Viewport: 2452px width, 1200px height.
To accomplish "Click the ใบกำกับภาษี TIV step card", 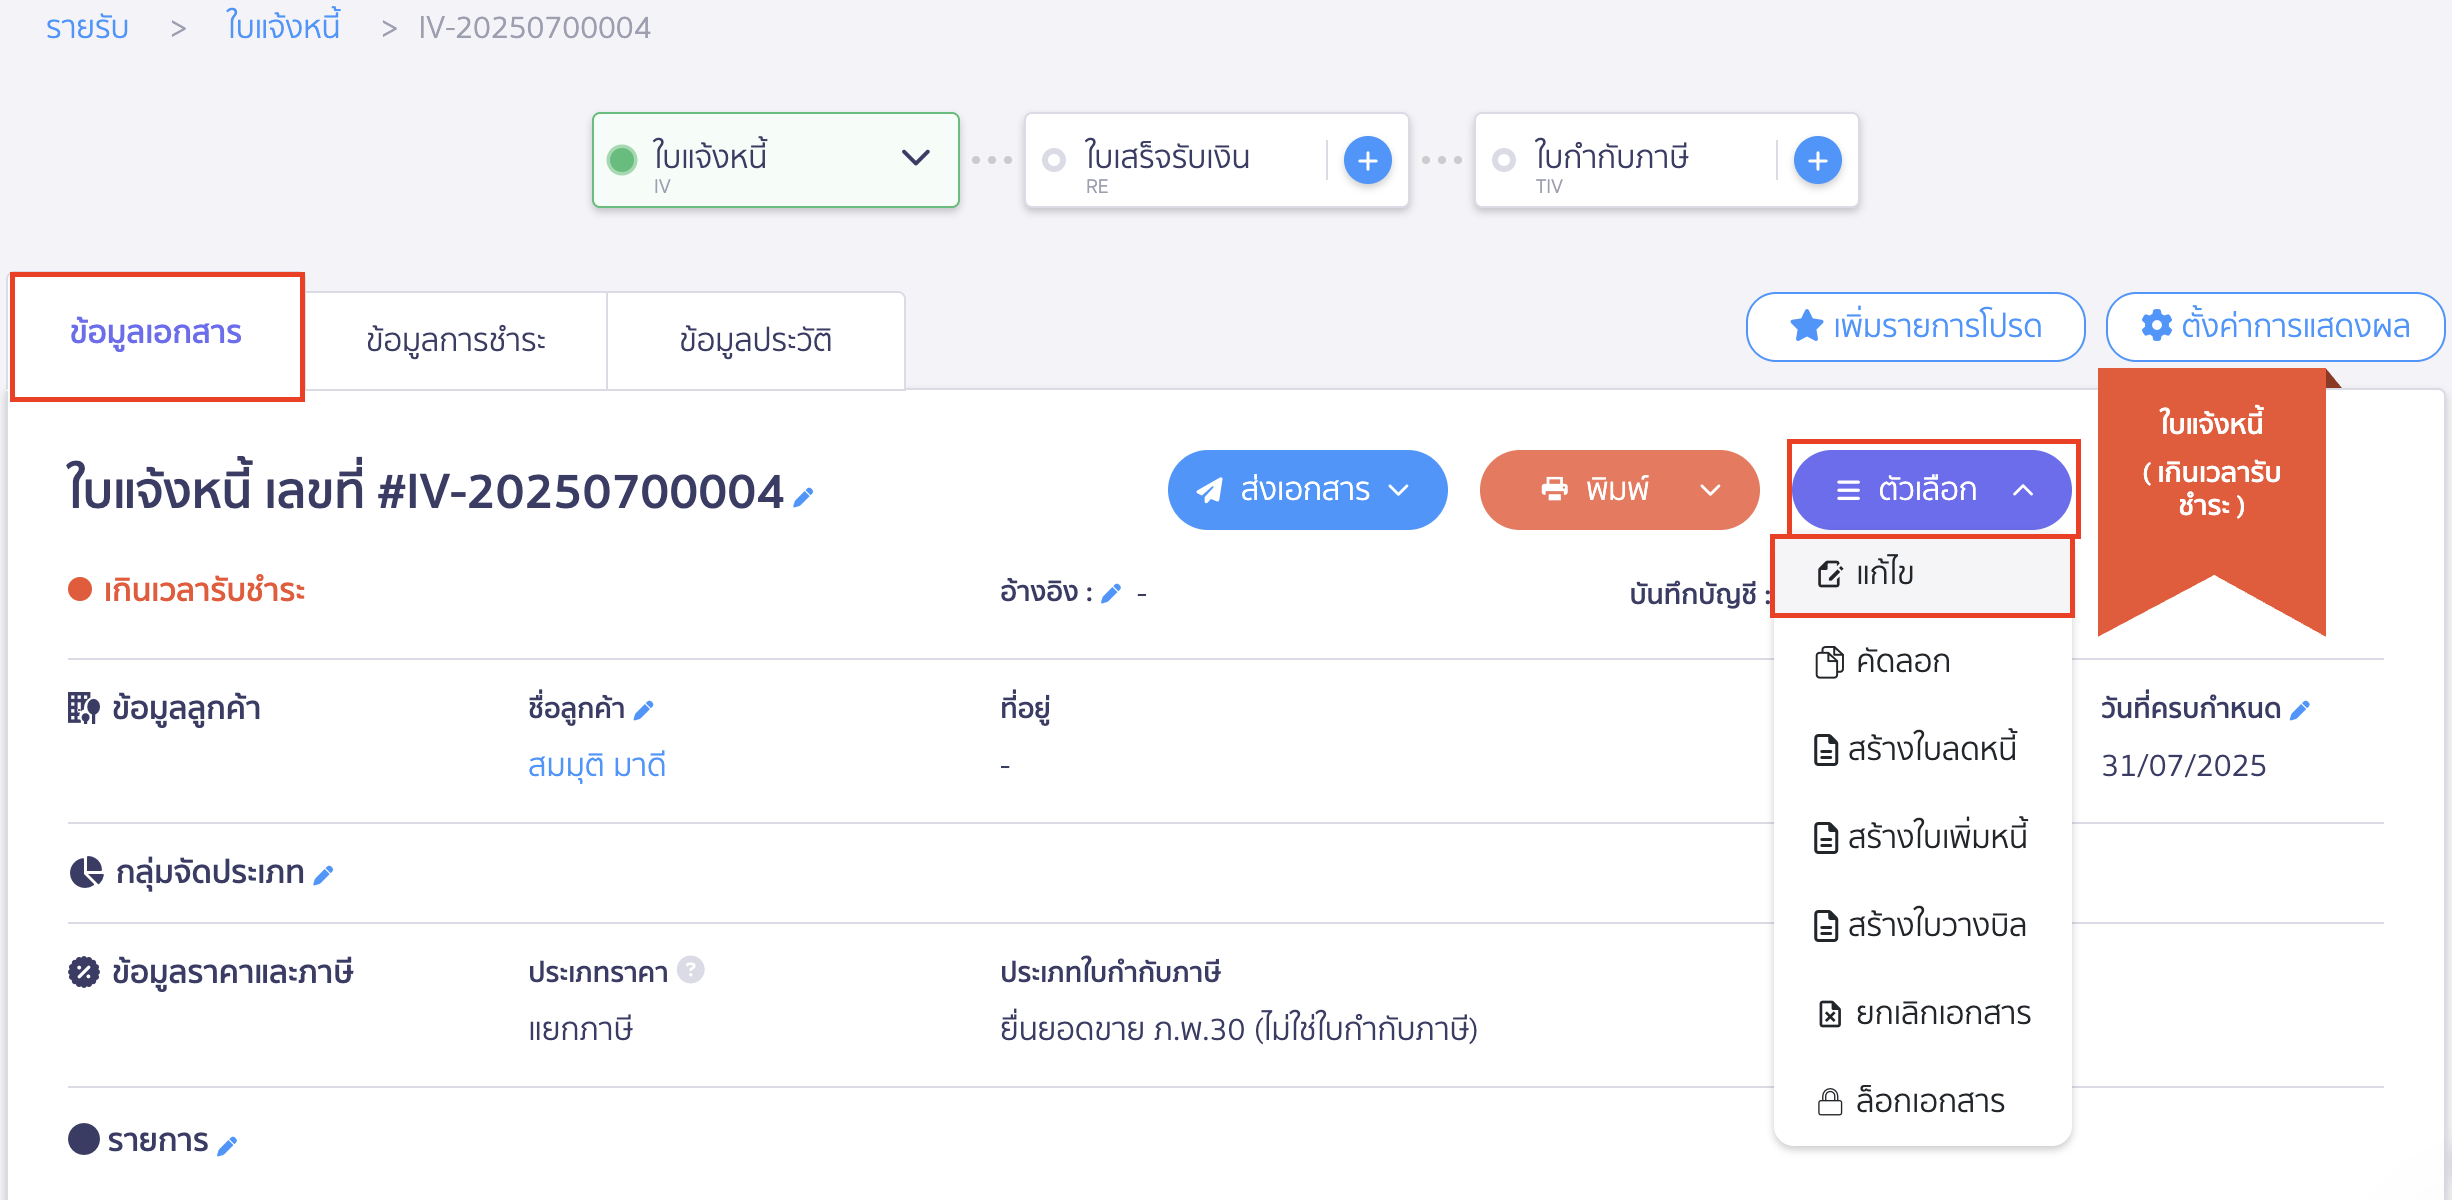I will point(1667,160).
